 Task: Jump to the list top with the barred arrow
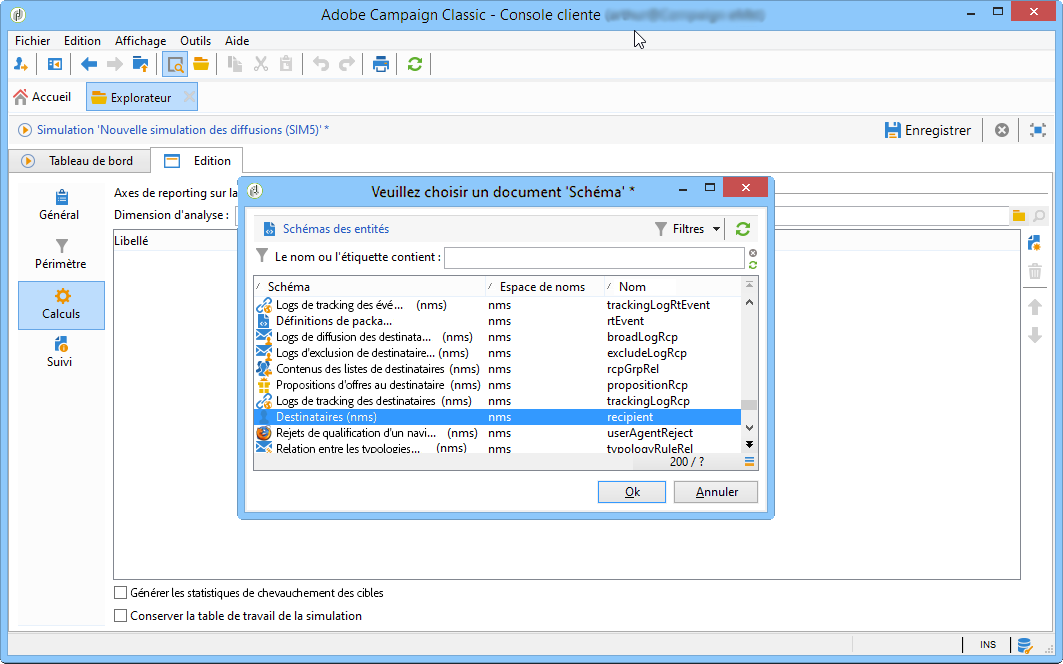[x=749, y=285]
